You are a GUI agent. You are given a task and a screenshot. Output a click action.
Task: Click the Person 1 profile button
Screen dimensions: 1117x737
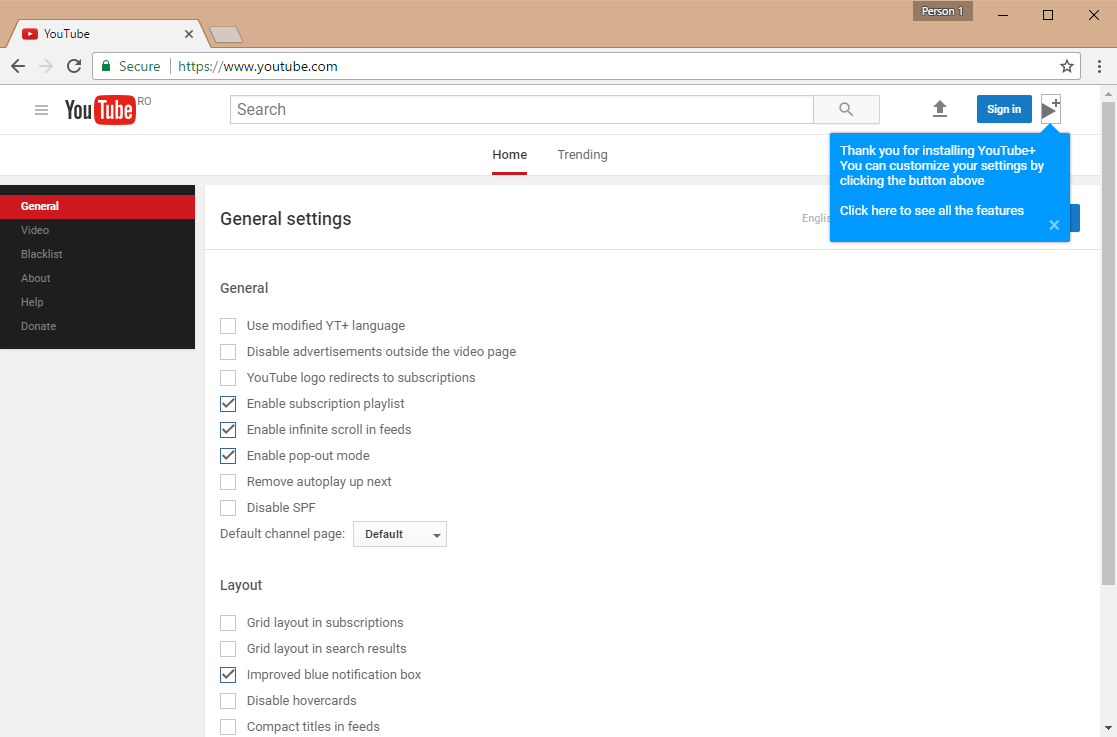942,11
